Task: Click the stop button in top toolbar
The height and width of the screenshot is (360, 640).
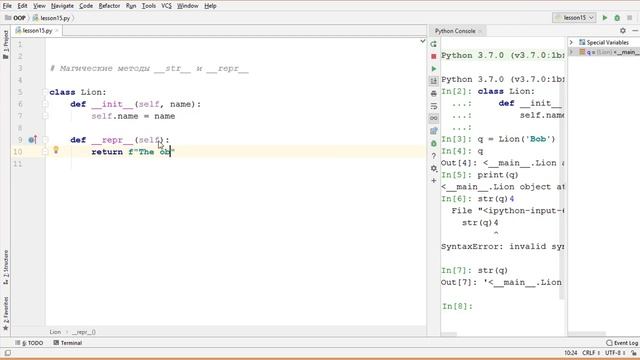Action: (x=629, y=18)
